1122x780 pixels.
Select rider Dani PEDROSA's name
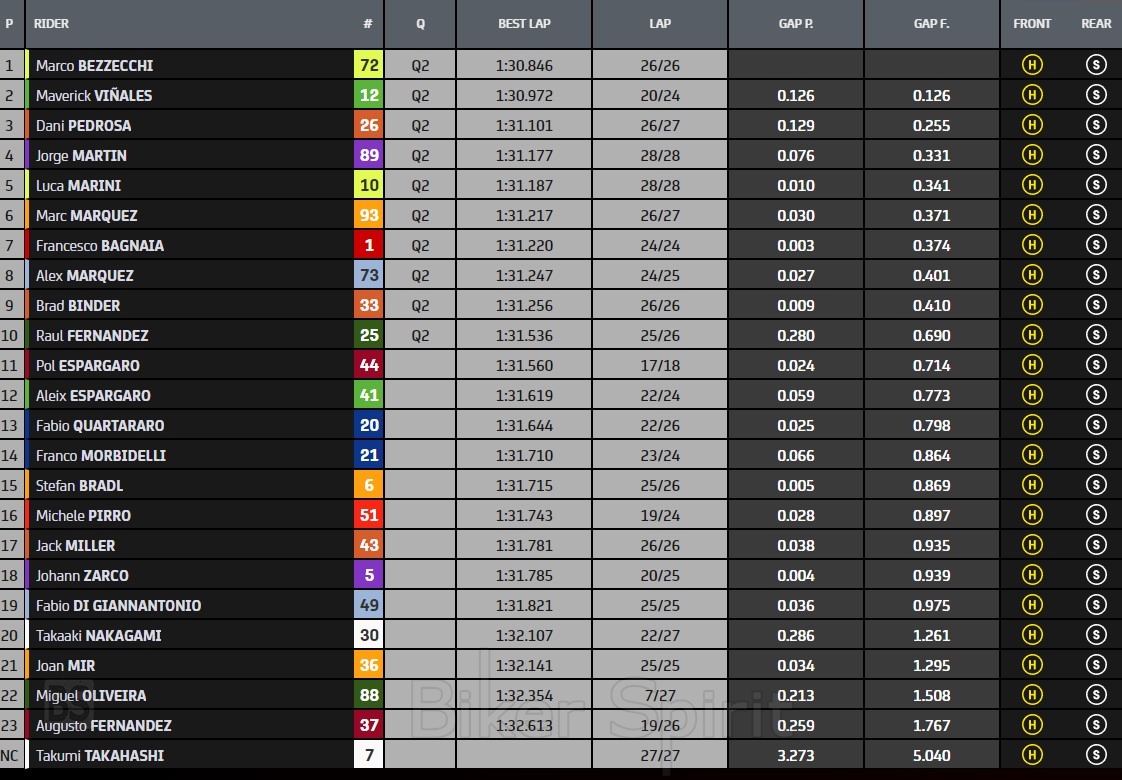point(83,126)
